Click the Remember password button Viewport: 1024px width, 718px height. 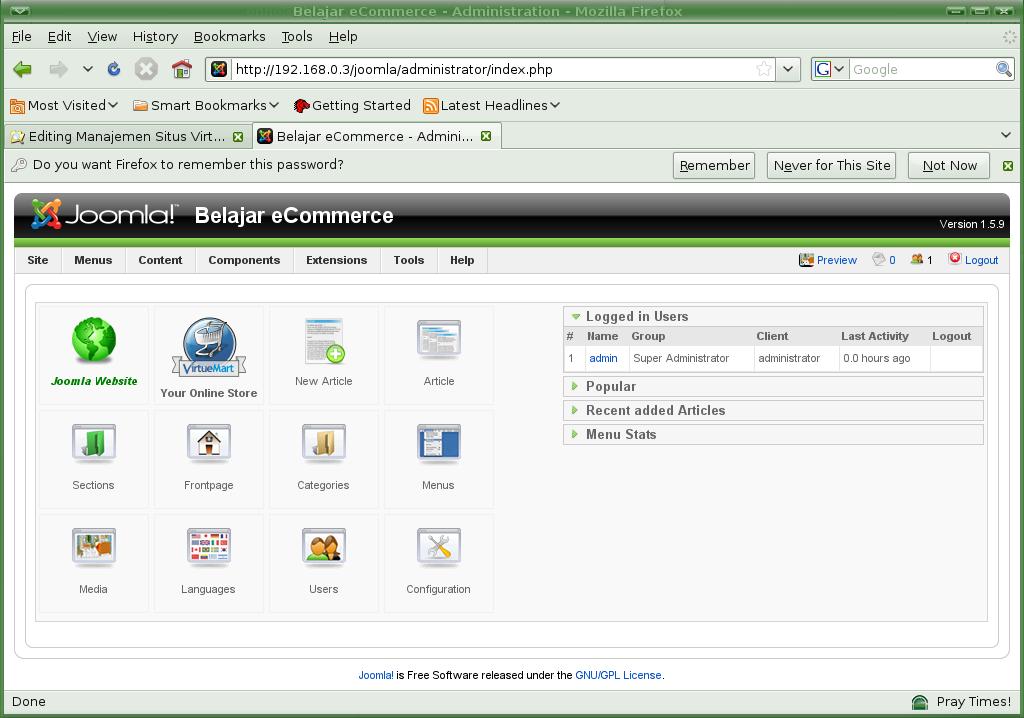pyautogui.click(x=714, y=166)
